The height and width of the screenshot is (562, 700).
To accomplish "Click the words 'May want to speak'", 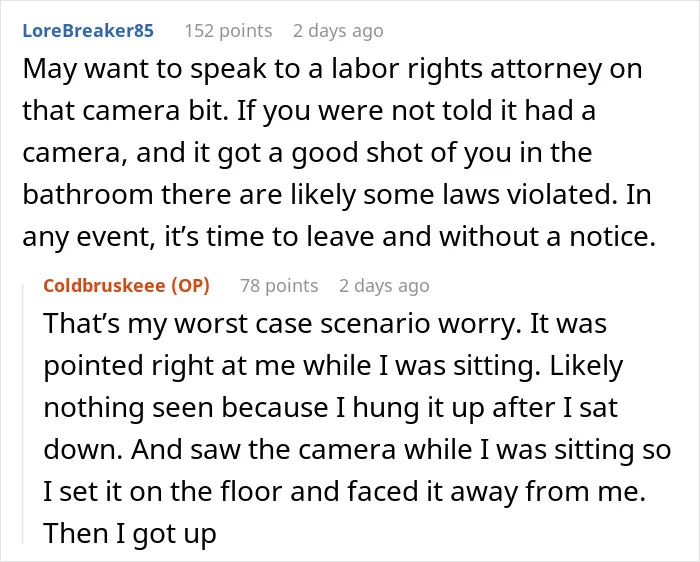I will coord(144,69).
